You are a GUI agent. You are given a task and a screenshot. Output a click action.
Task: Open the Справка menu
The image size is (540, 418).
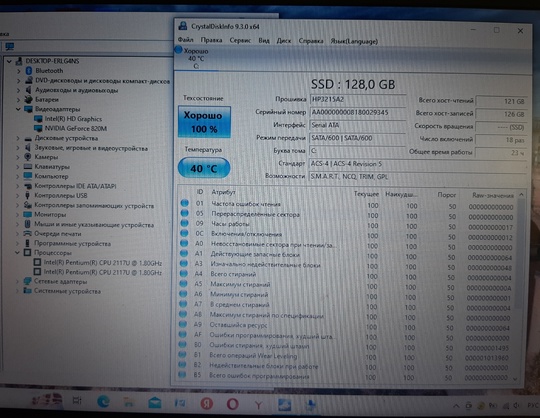point(311,41)
